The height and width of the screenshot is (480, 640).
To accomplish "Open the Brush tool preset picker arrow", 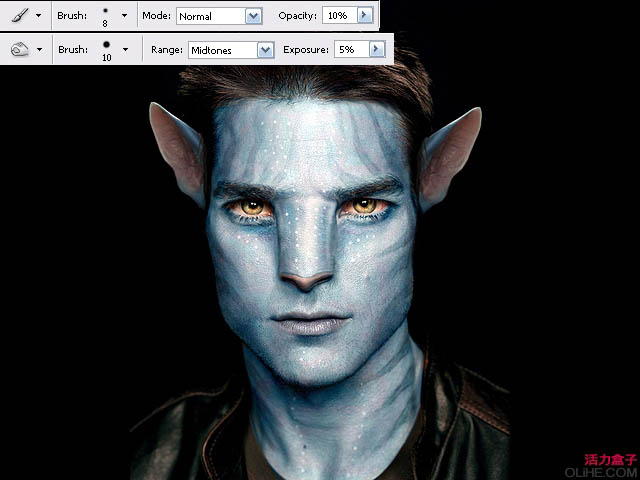I will coord(39,16).
